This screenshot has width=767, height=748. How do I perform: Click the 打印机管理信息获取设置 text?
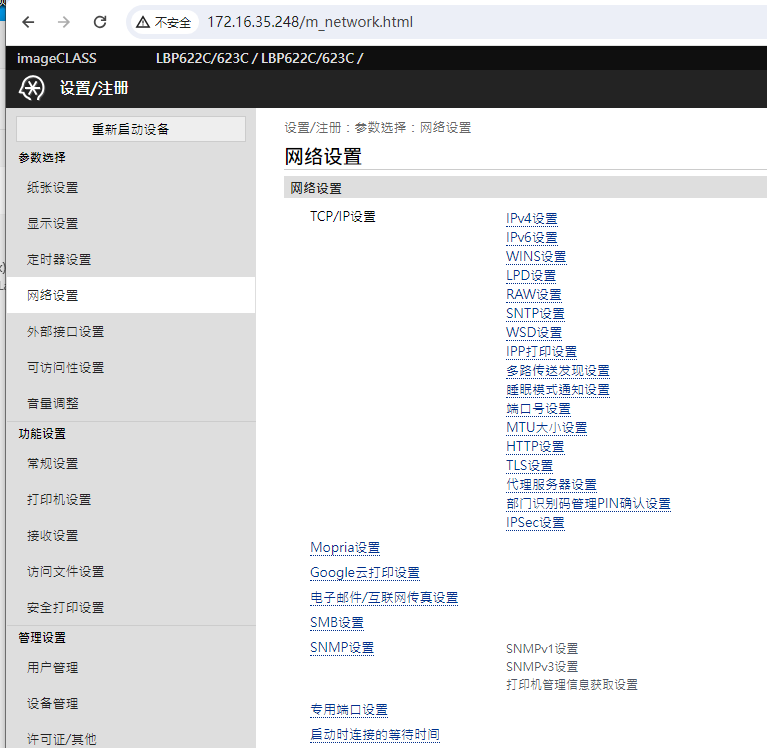pos(572,685)
